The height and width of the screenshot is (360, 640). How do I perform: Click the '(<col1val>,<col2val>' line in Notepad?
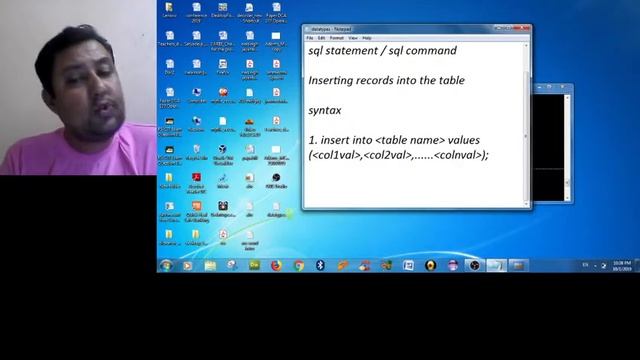tap(398, 155)
